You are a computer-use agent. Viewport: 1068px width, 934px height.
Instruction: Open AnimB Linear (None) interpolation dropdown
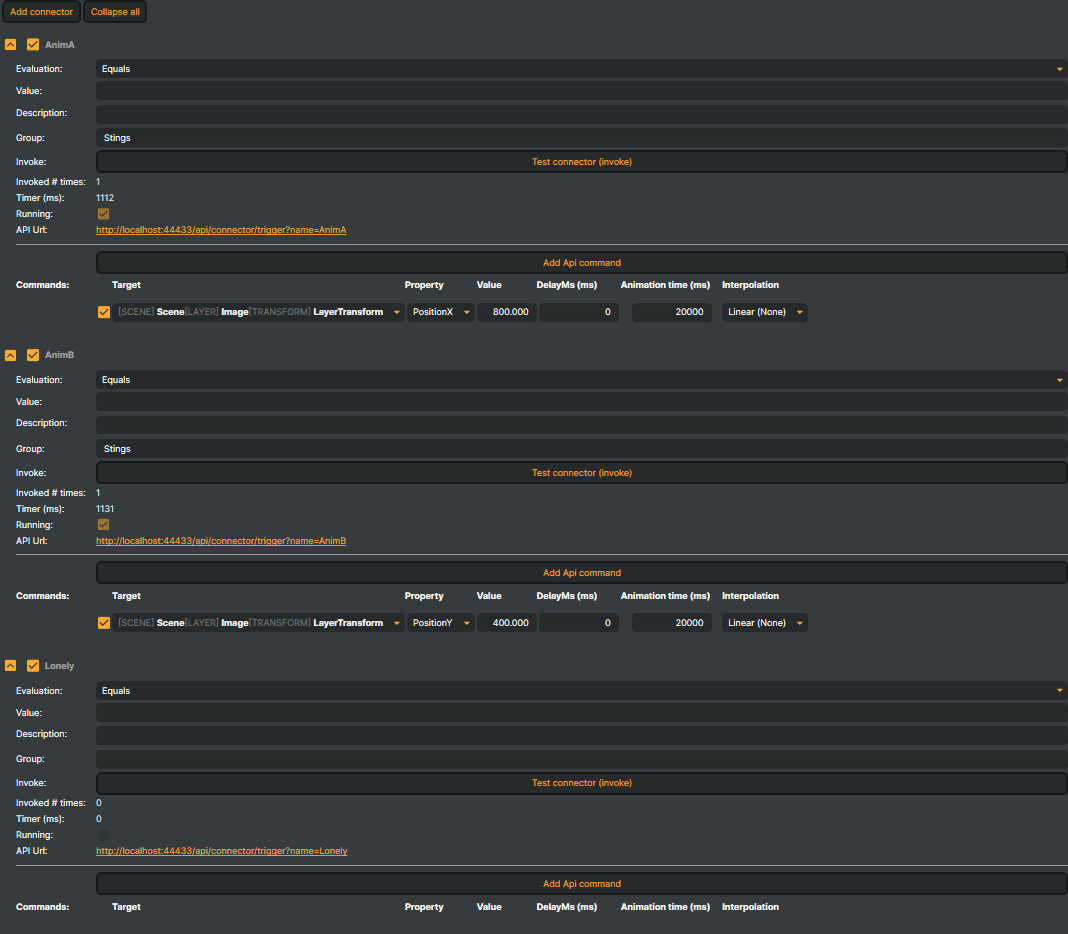764,623
